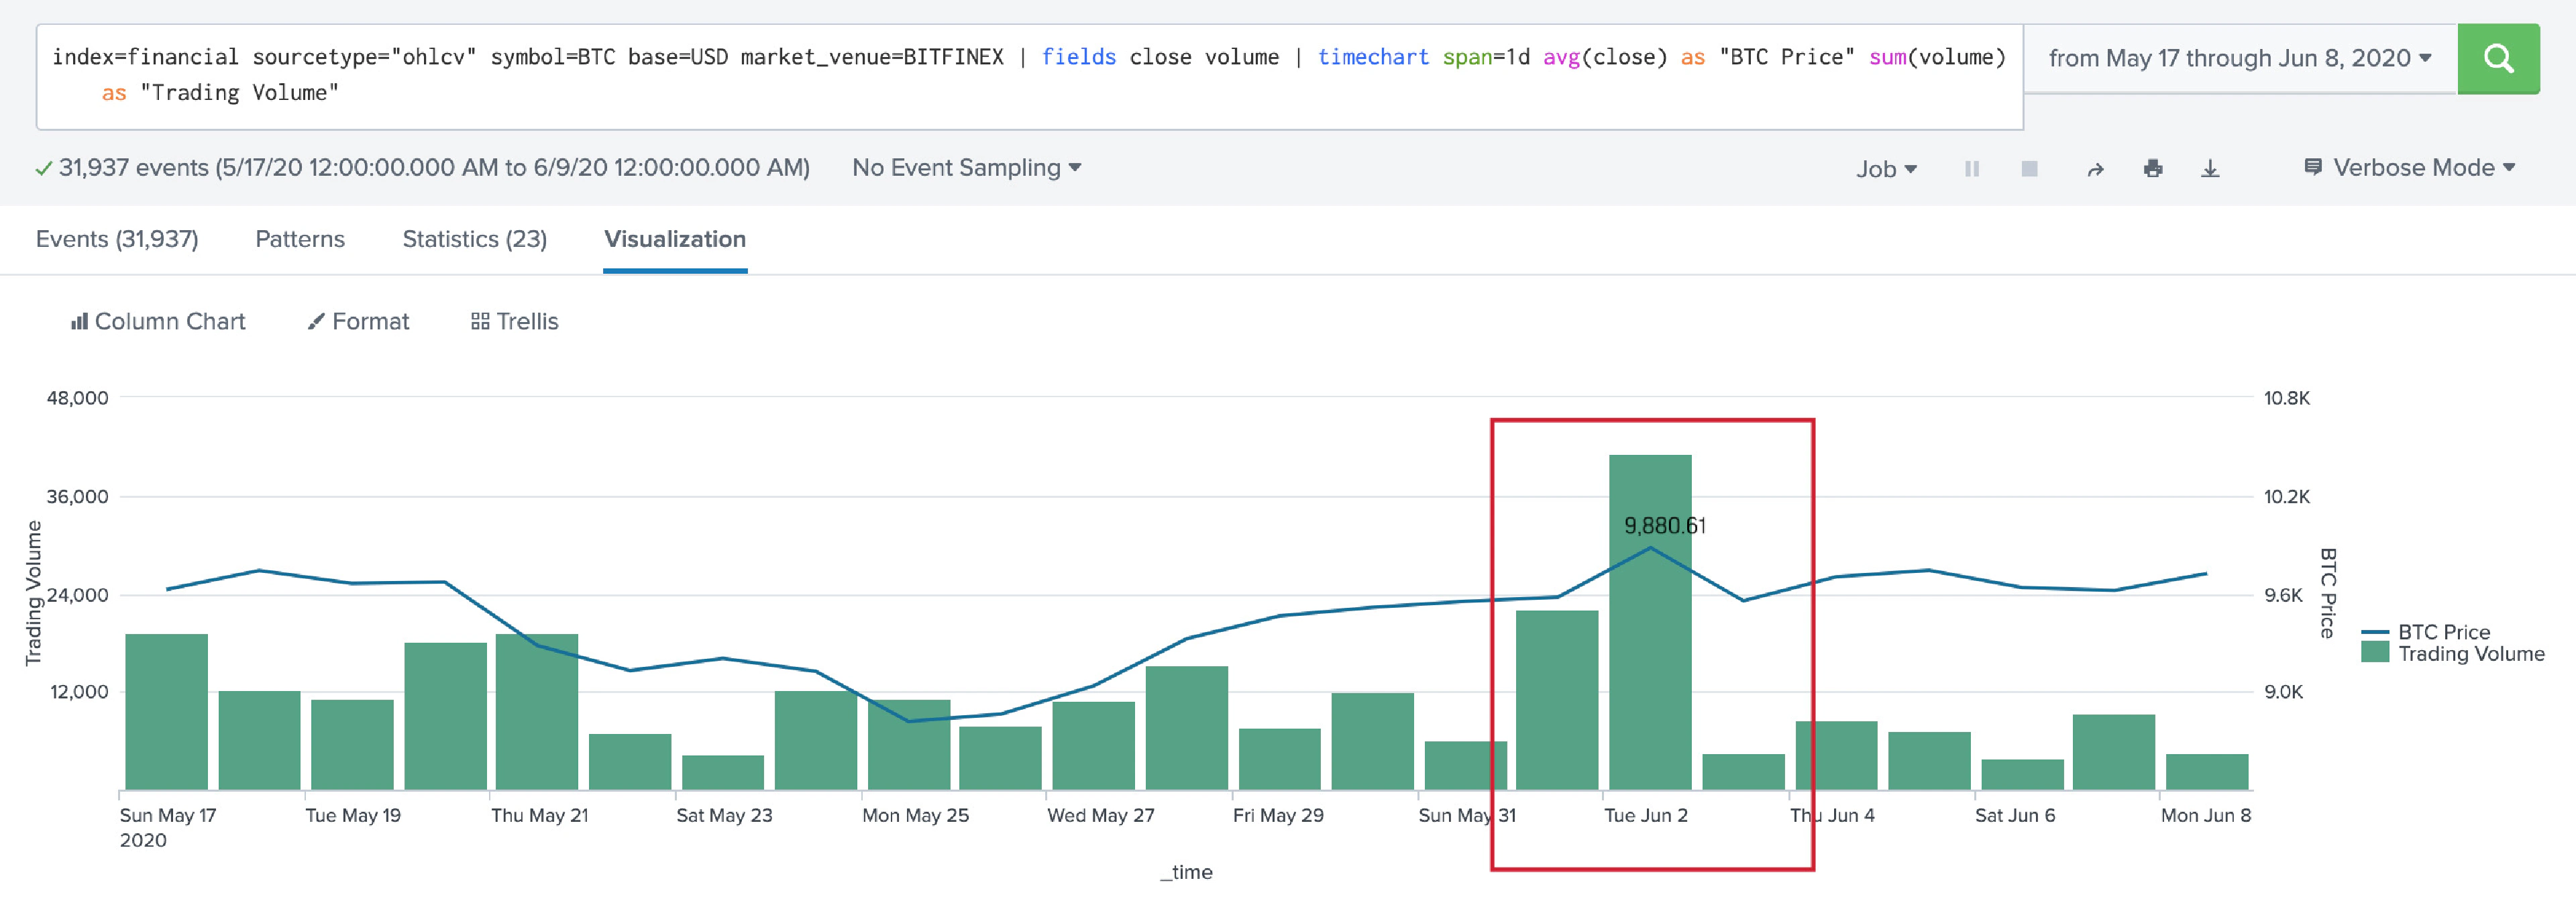This screenshot has height=897, width=2576.
Task: Click the 9.0K right axis value
Action: coord(2283,692)
